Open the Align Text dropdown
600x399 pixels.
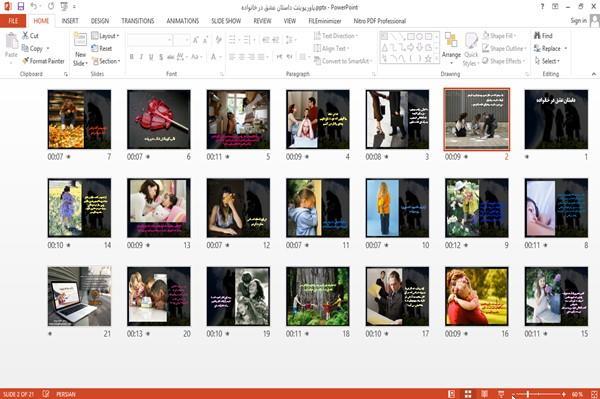331,49
